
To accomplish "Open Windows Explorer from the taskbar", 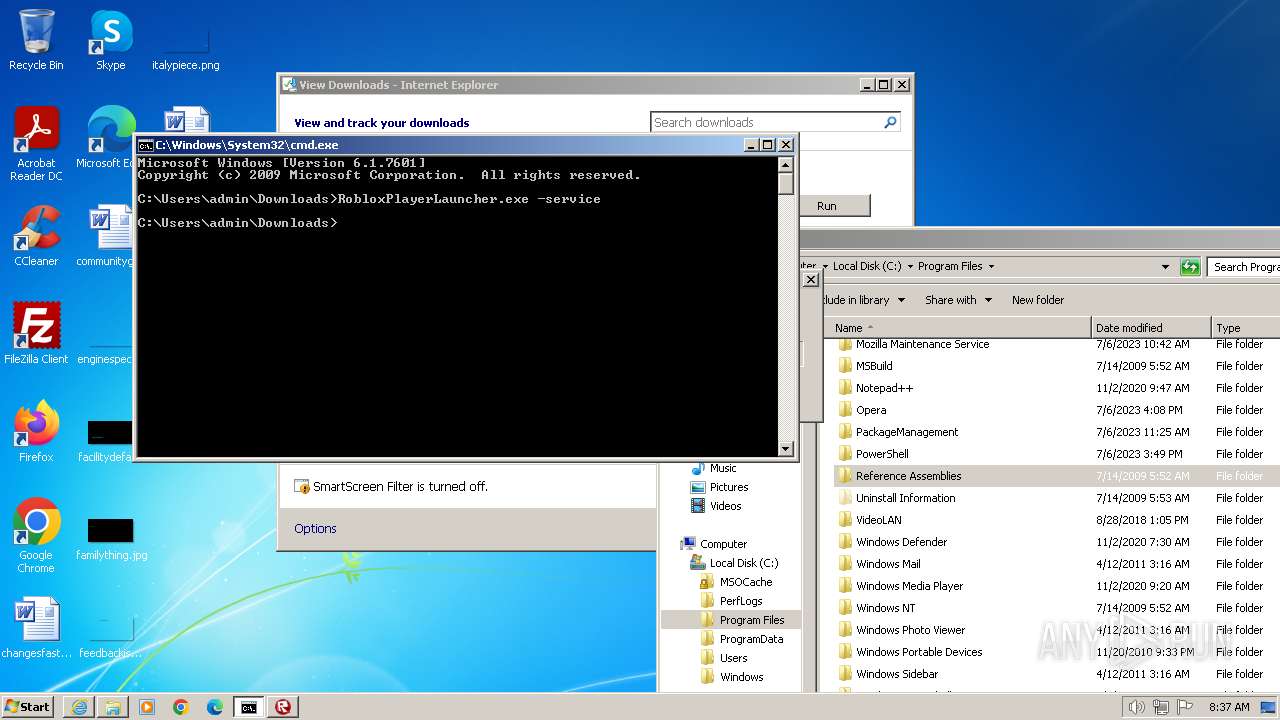I will pos(113,707).
